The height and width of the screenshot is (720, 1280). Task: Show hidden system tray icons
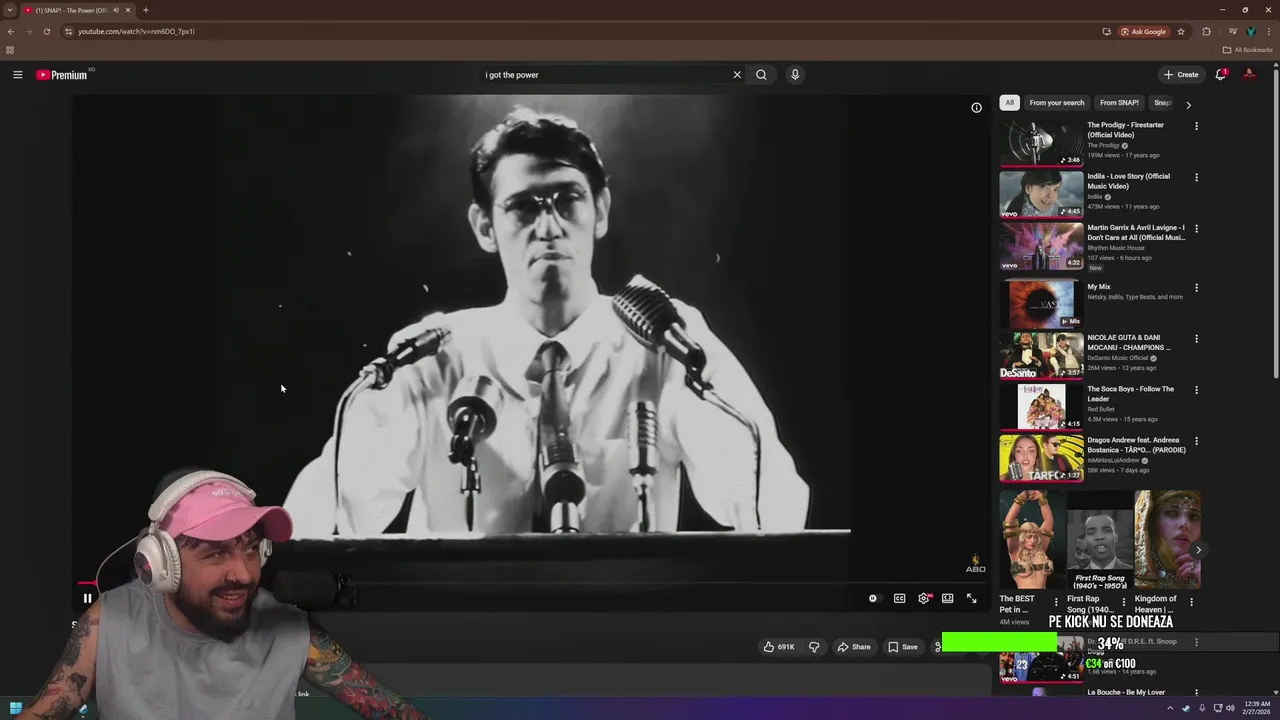pos(1170,708)
